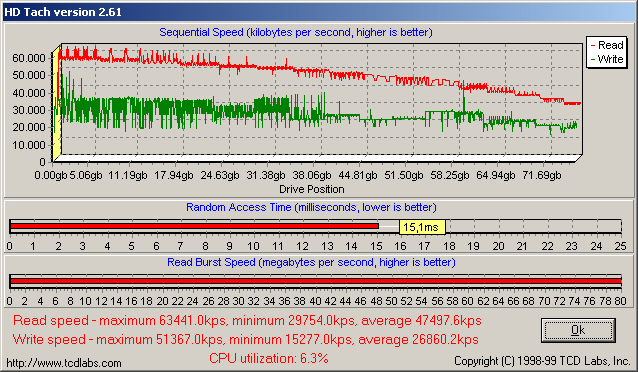This screenshot has width=638, height=372.
Task: Click the Write speed statistics line
Action: 245,339
